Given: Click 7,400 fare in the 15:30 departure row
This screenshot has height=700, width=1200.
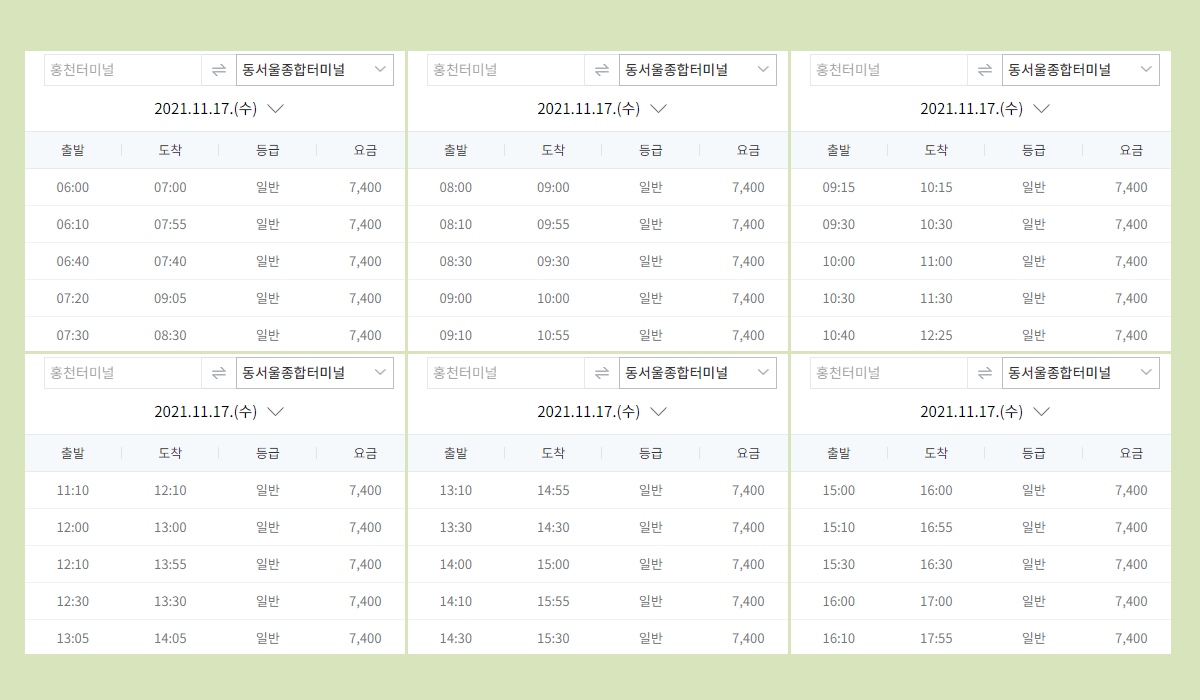Looking at the screenshot, I should point(1131,565).
